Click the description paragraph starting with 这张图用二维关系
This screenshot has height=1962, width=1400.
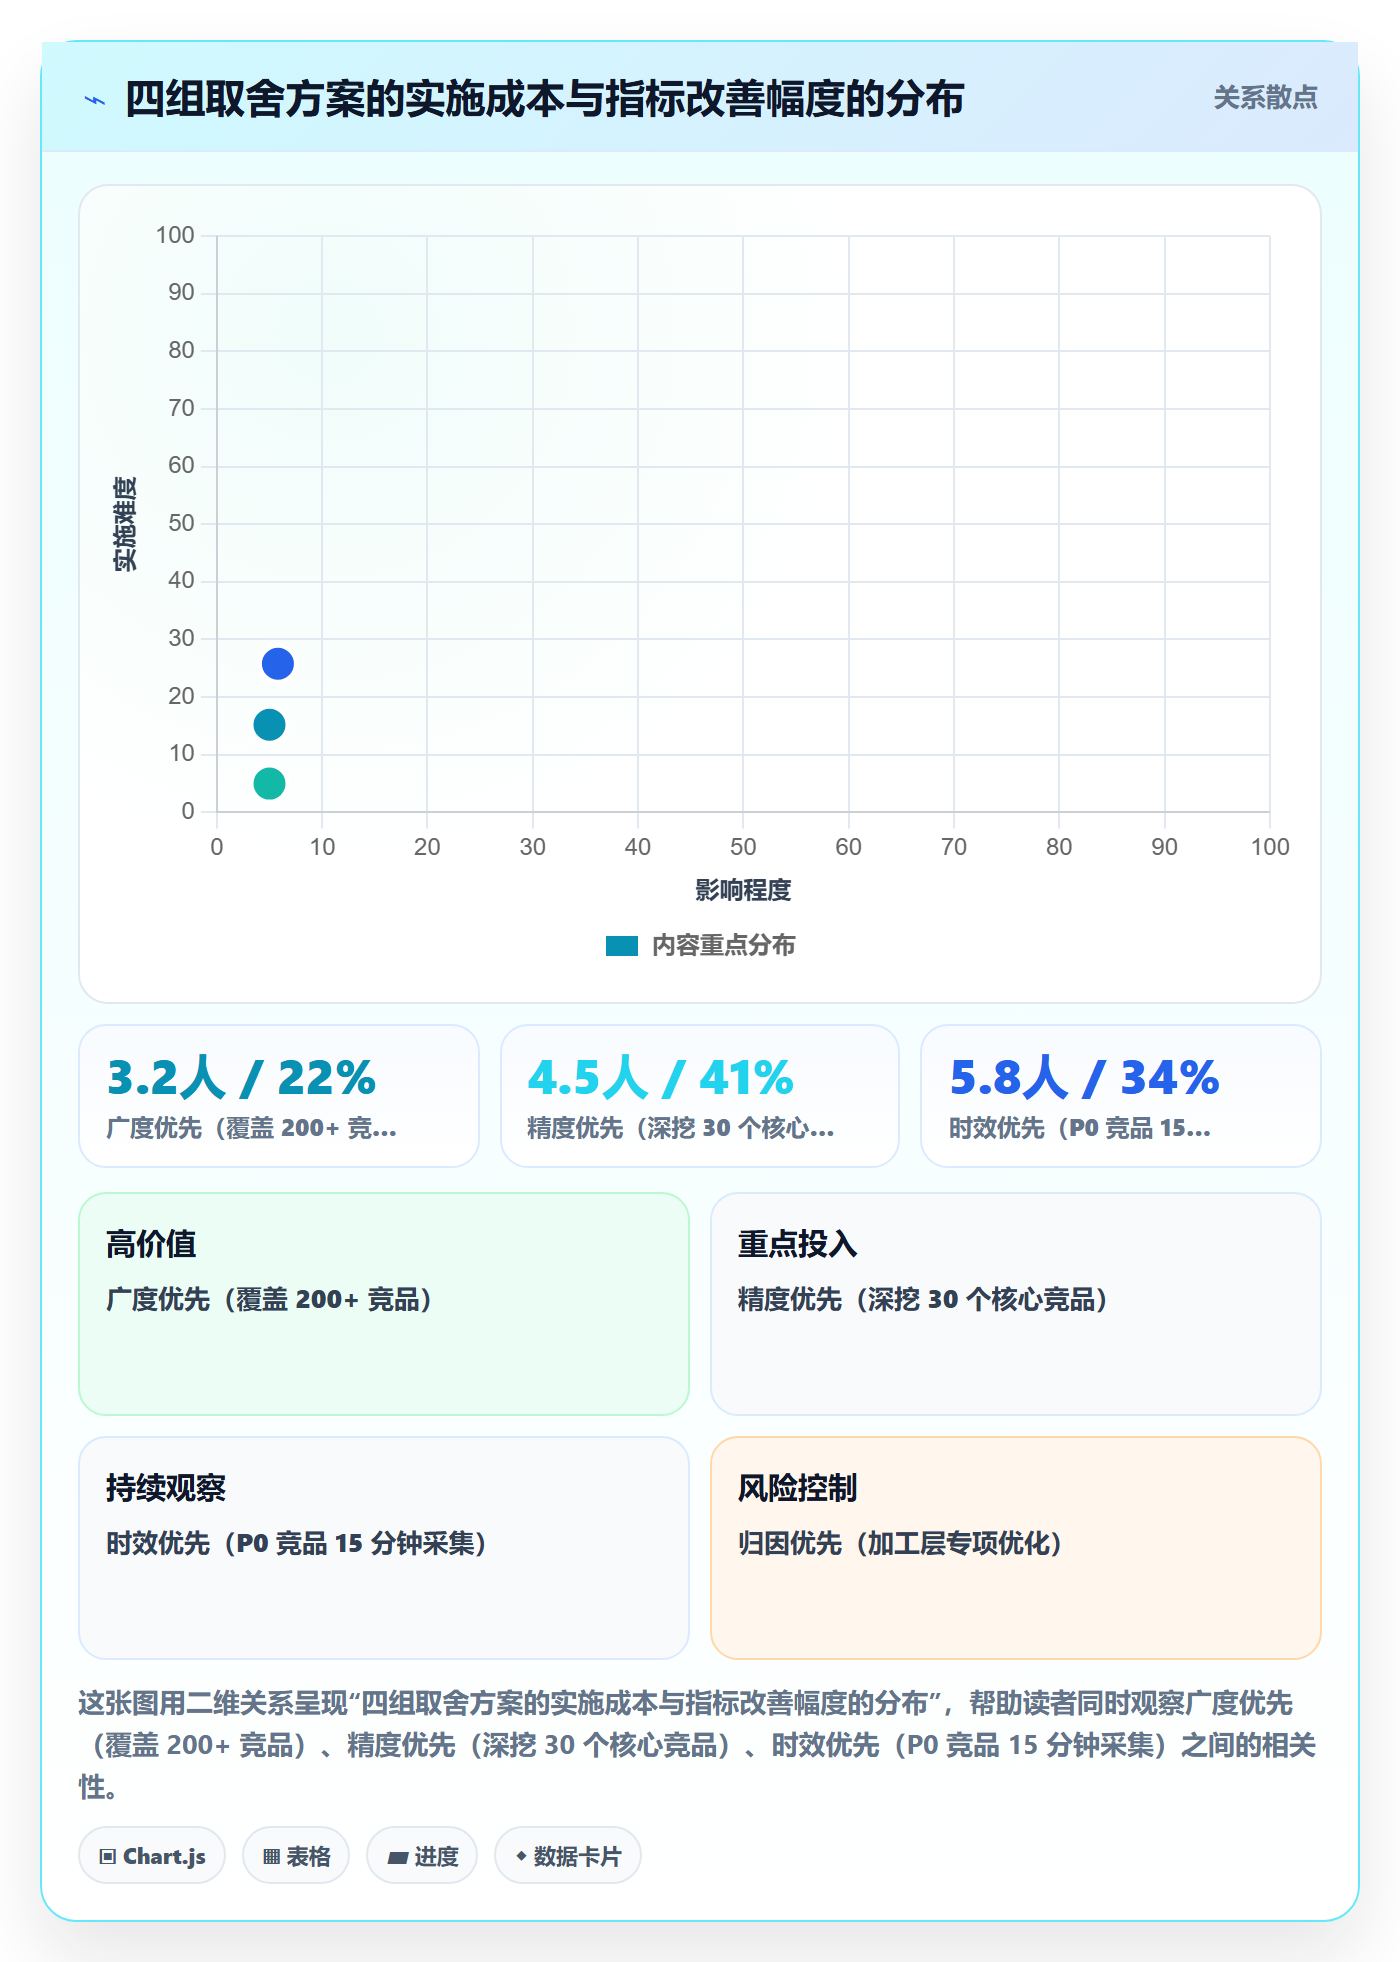click(x=698, y=1745)
